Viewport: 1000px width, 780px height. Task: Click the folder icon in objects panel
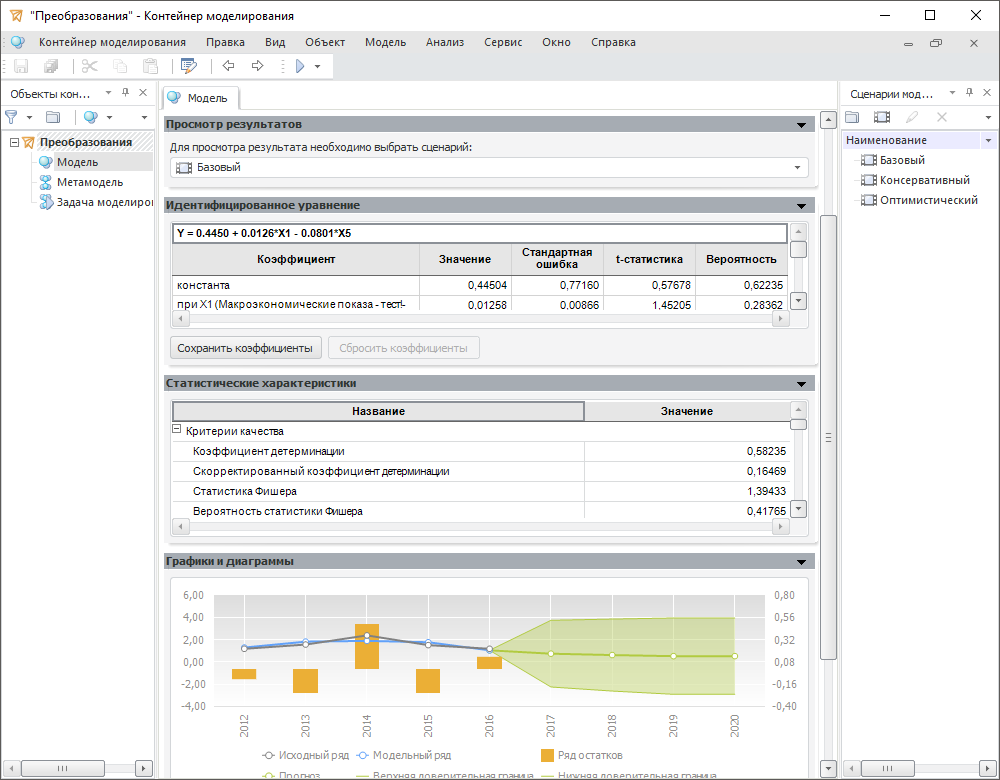coord(53,117)
